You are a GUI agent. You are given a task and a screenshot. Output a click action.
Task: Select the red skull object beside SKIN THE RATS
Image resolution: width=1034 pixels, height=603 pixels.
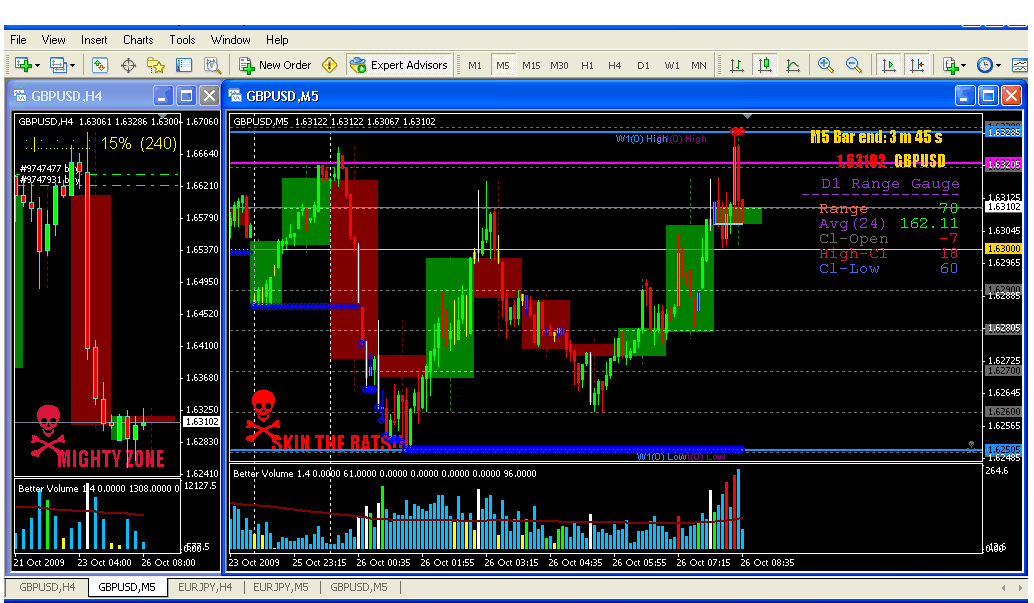coord(263,416)
